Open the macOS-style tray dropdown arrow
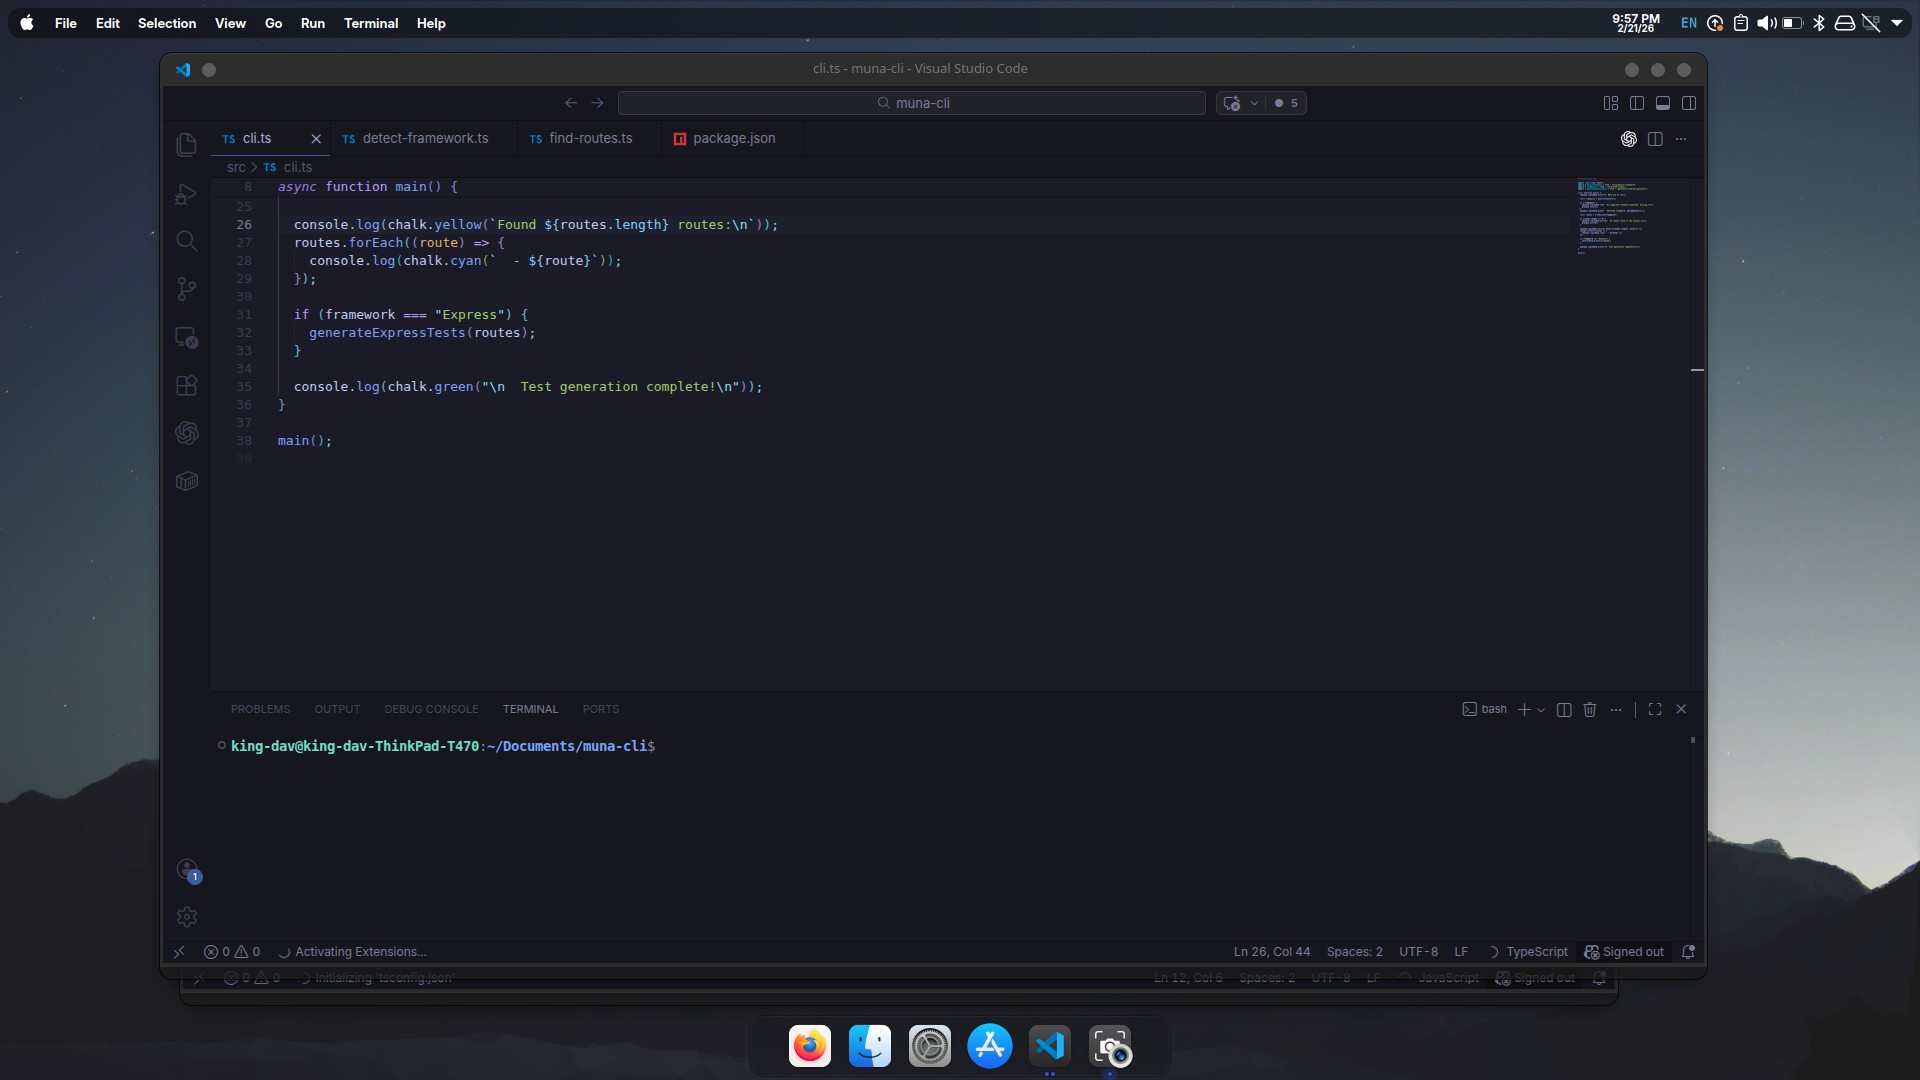The image size is (1920, 1080). (1897, 23)
